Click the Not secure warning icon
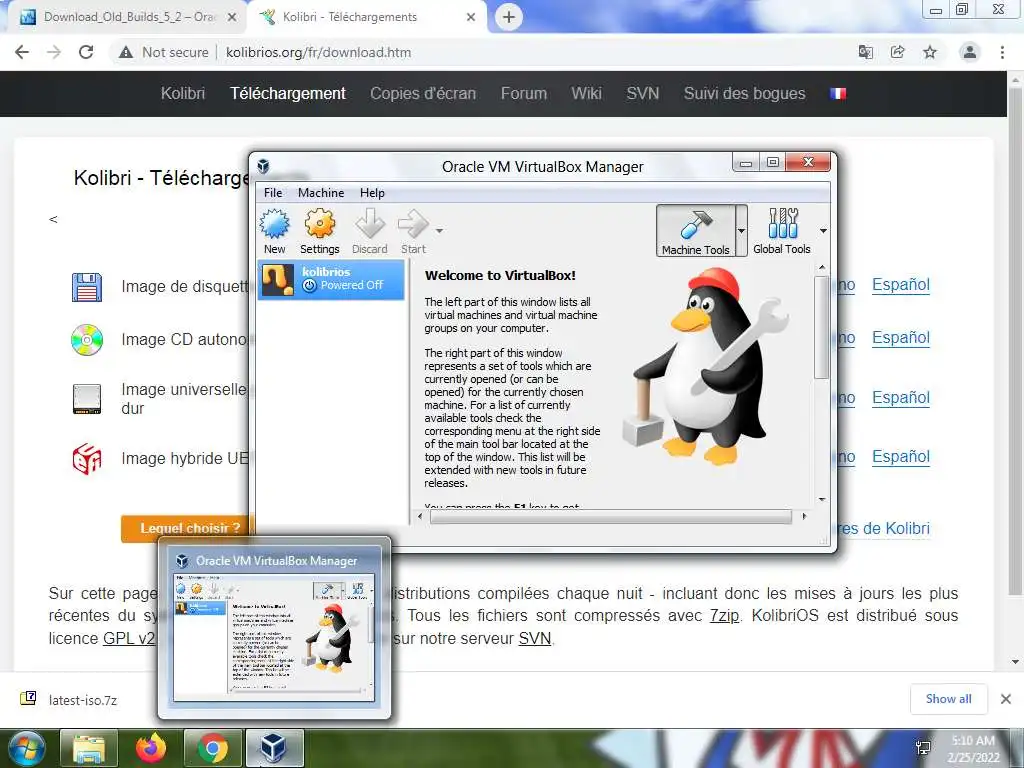The image size is (1024, 768). click(126, 52)
